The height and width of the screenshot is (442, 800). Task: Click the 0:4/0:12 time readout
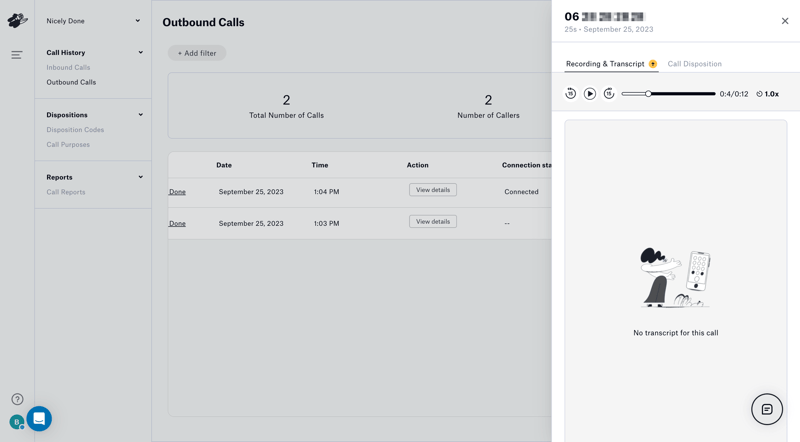click(734, 94)
